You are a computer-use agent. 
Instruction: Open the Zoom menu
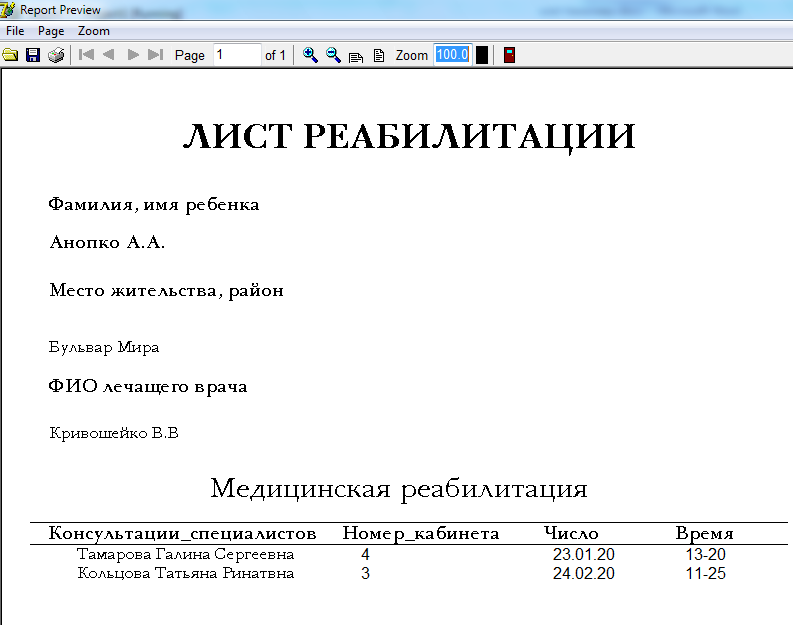point(94,31)
